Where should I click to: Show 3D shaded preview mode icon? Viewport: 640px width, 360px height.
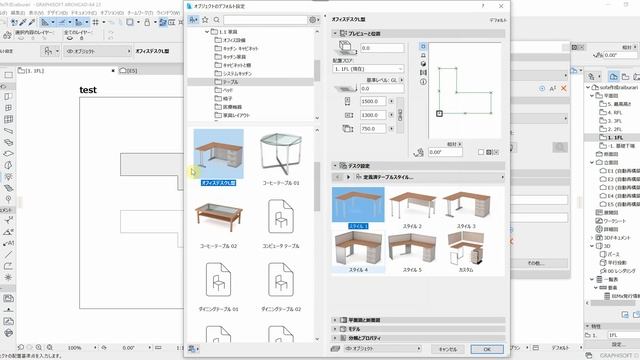point(423,64)
